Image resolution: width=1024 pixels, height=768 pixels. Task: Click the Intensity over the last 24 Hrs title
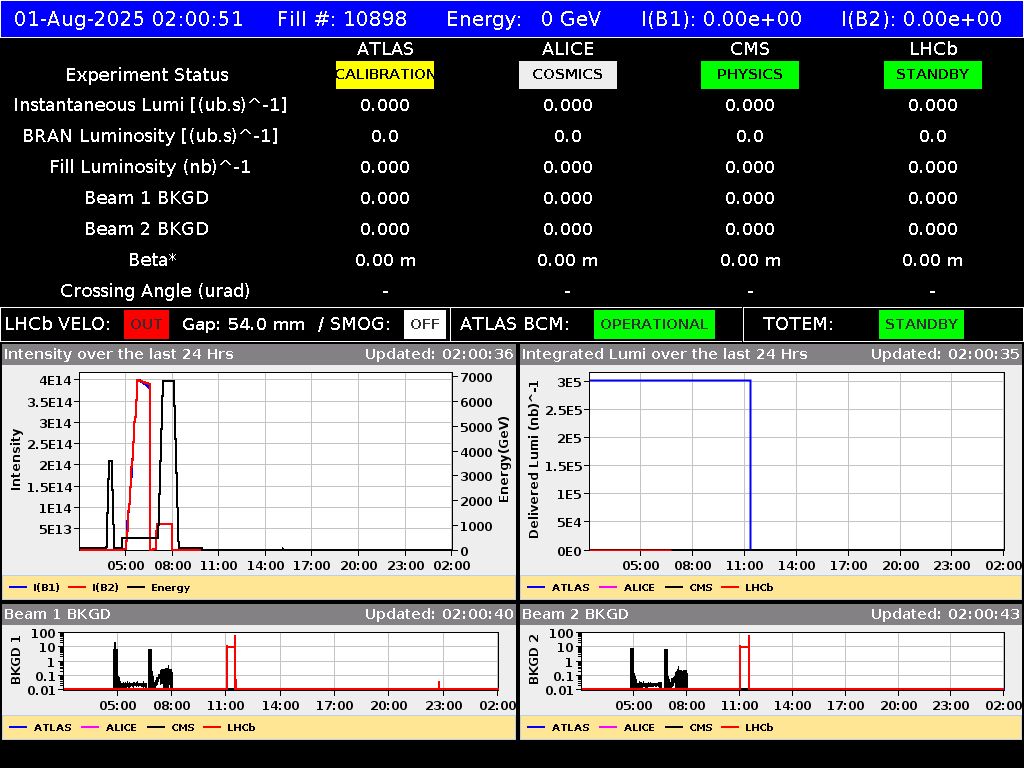(x=119, y=354)
